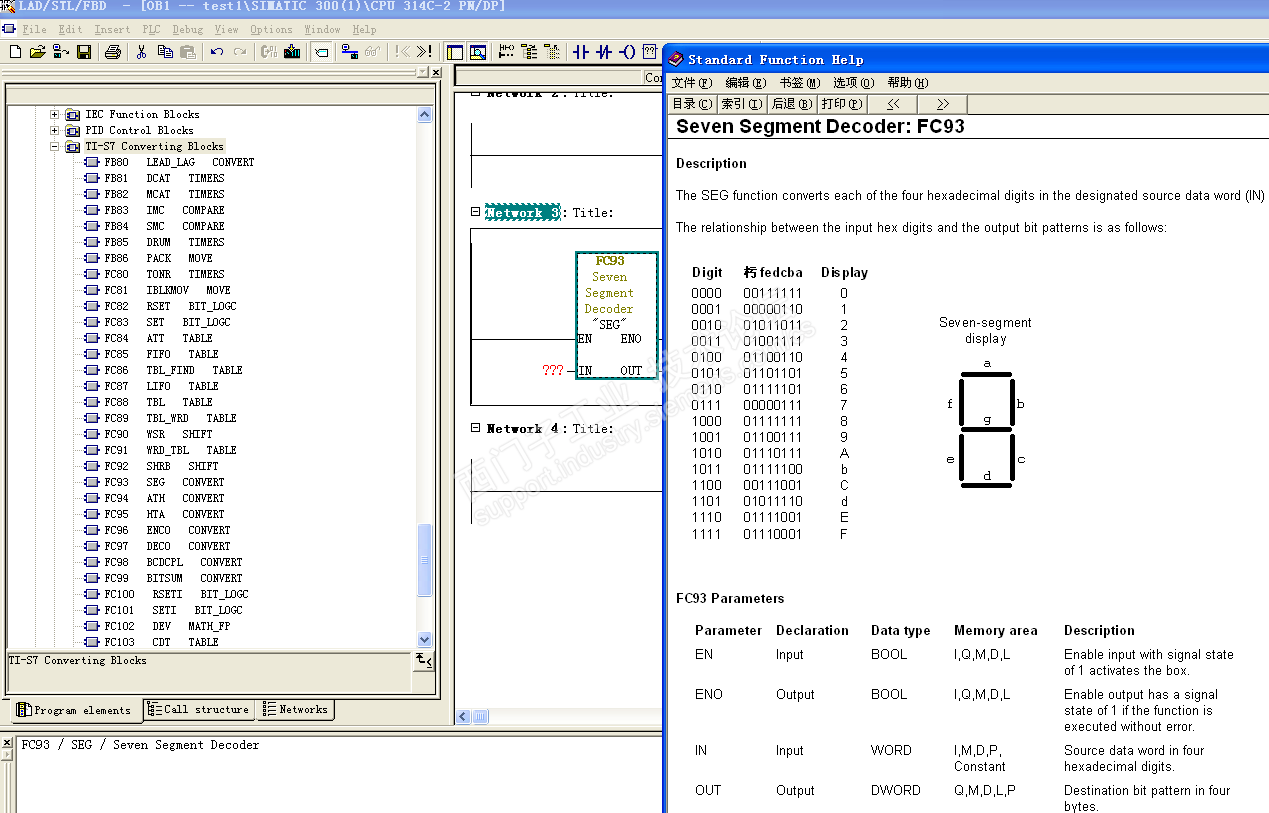Click the 目录 (Contents) help button
The image size is (1269, 813).
point(691,104)
